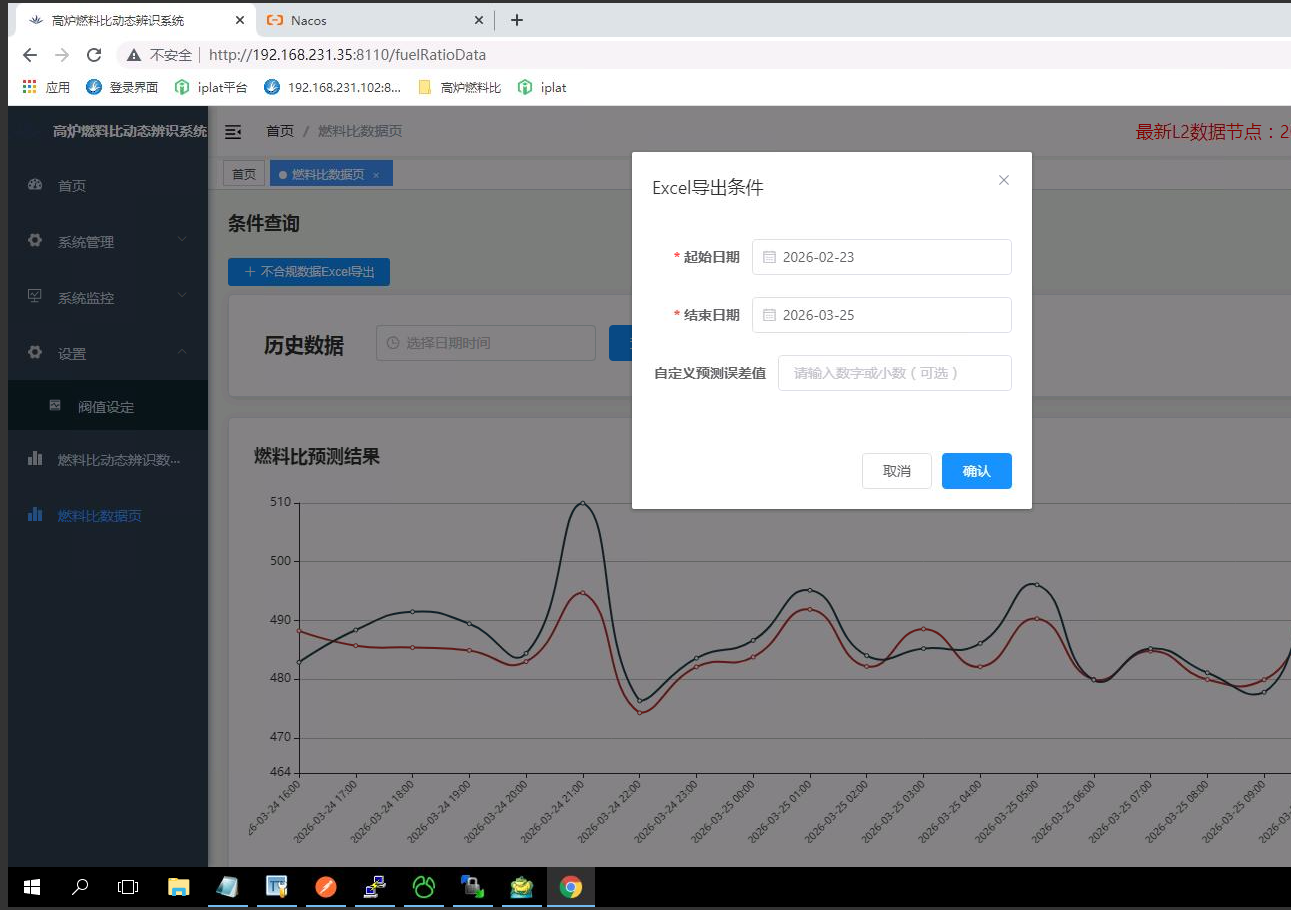Open the 高炉燃料比 bookmark folder
Image resolution: width=1291 pixels, height=910 pixels.
point(460,87)
